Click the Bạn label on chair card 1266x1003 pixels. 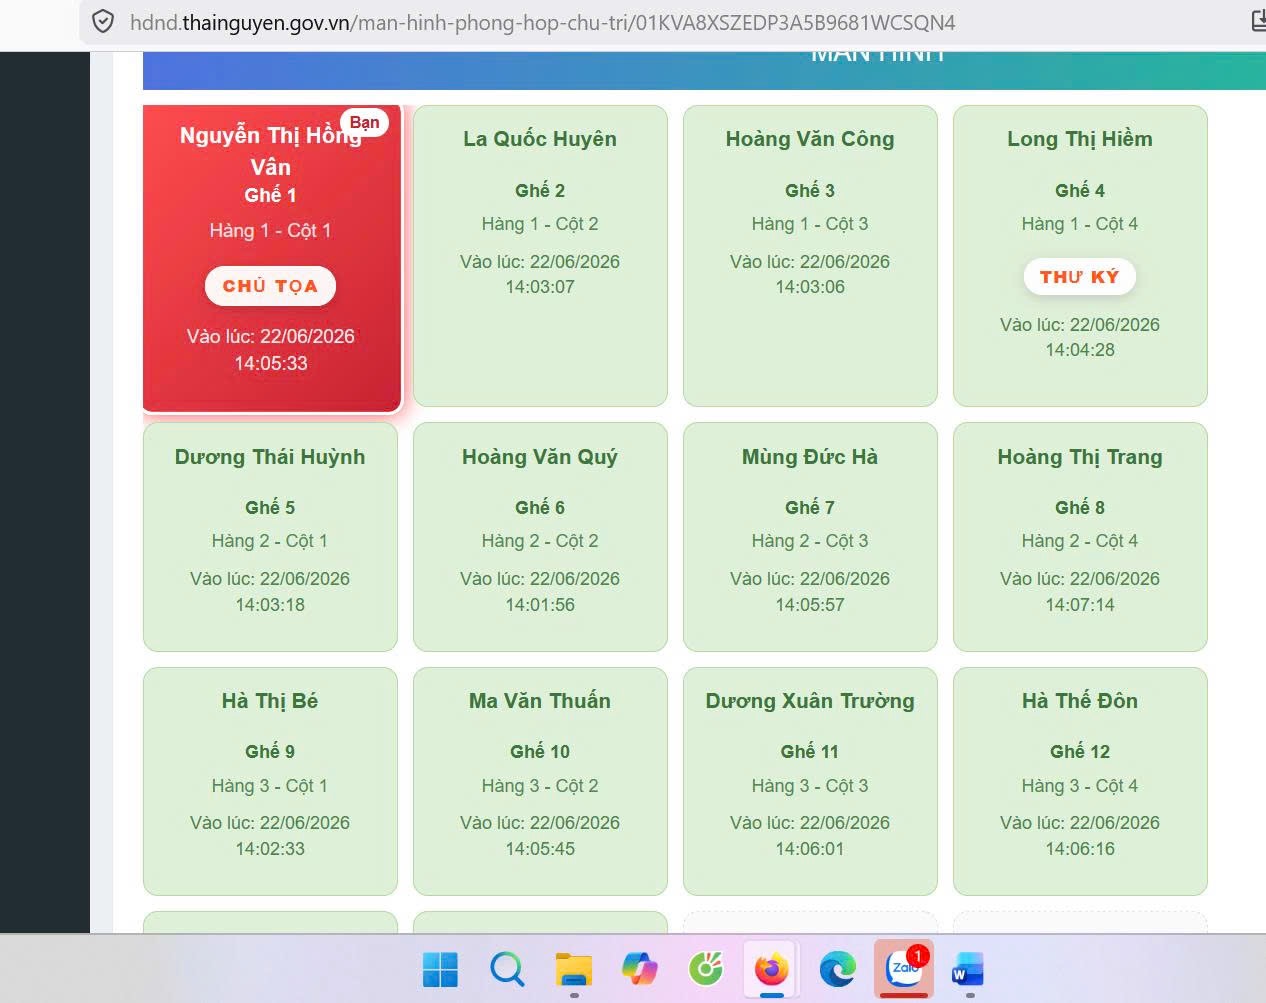point(365,123)
